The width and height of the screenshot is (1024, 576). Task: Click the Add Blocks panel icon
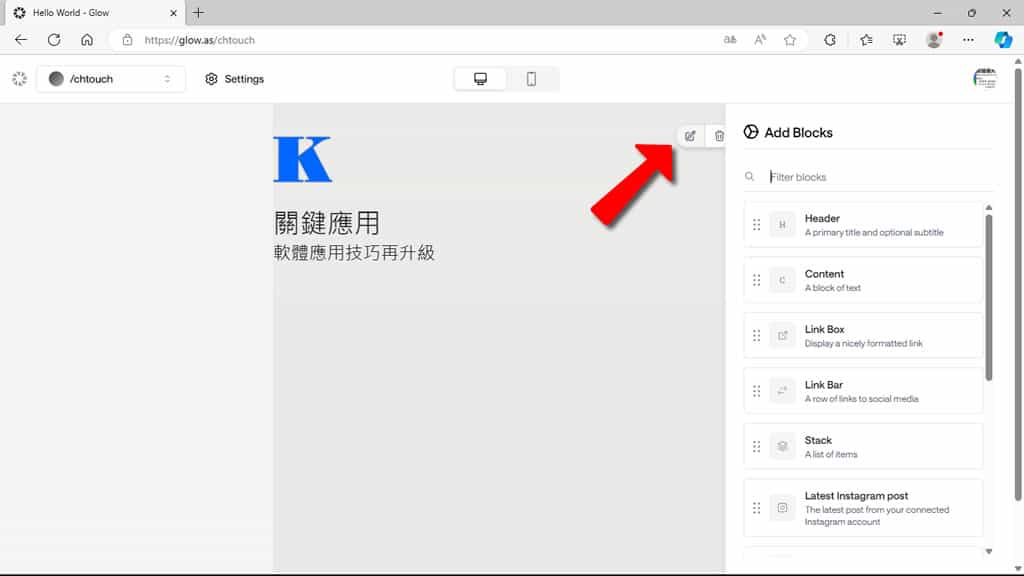tap(750, 132)
